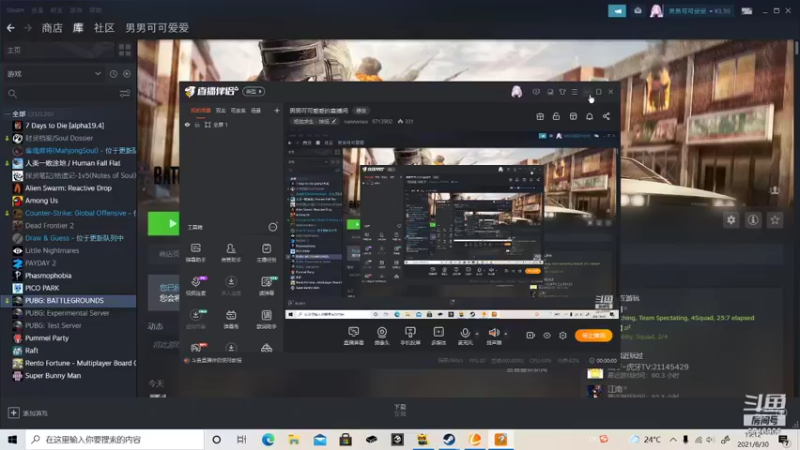
Task: Toggle visibility eye of 全屏1 source
Action: tap(187, 124)
